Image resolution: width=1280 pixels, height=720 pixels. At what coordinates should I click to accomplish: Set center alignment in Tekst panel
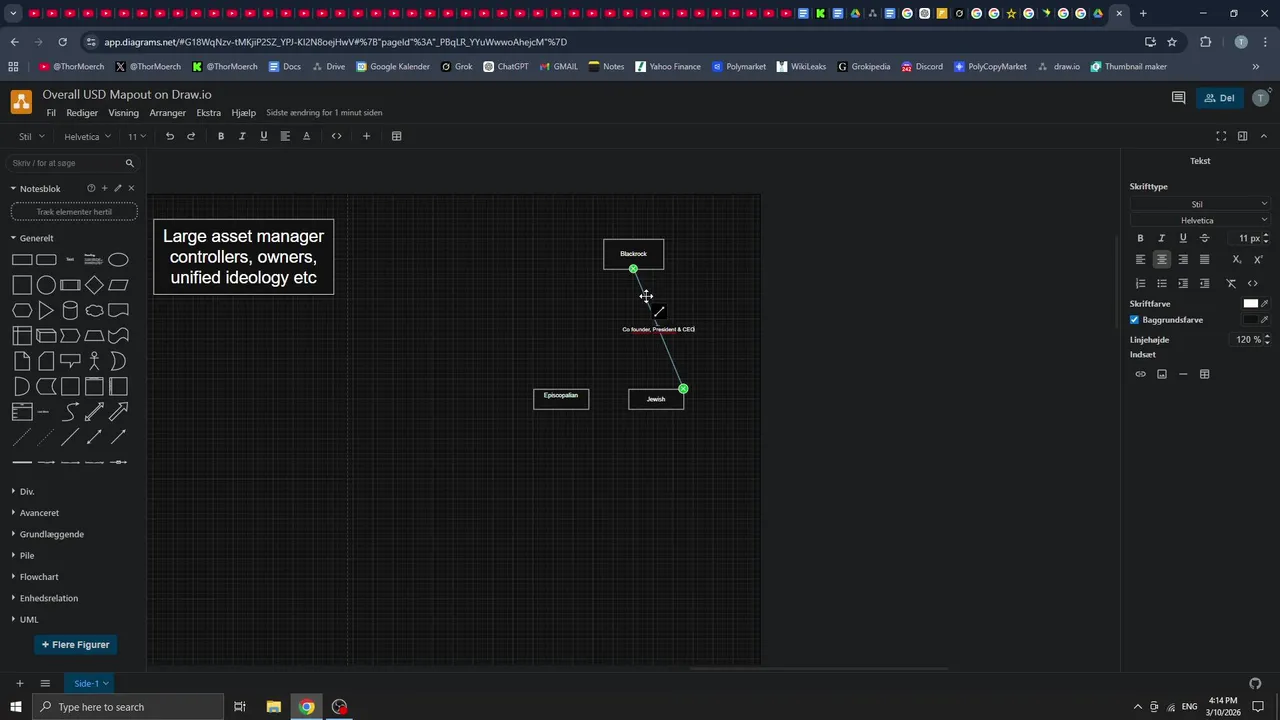(x=1161, y=259)
